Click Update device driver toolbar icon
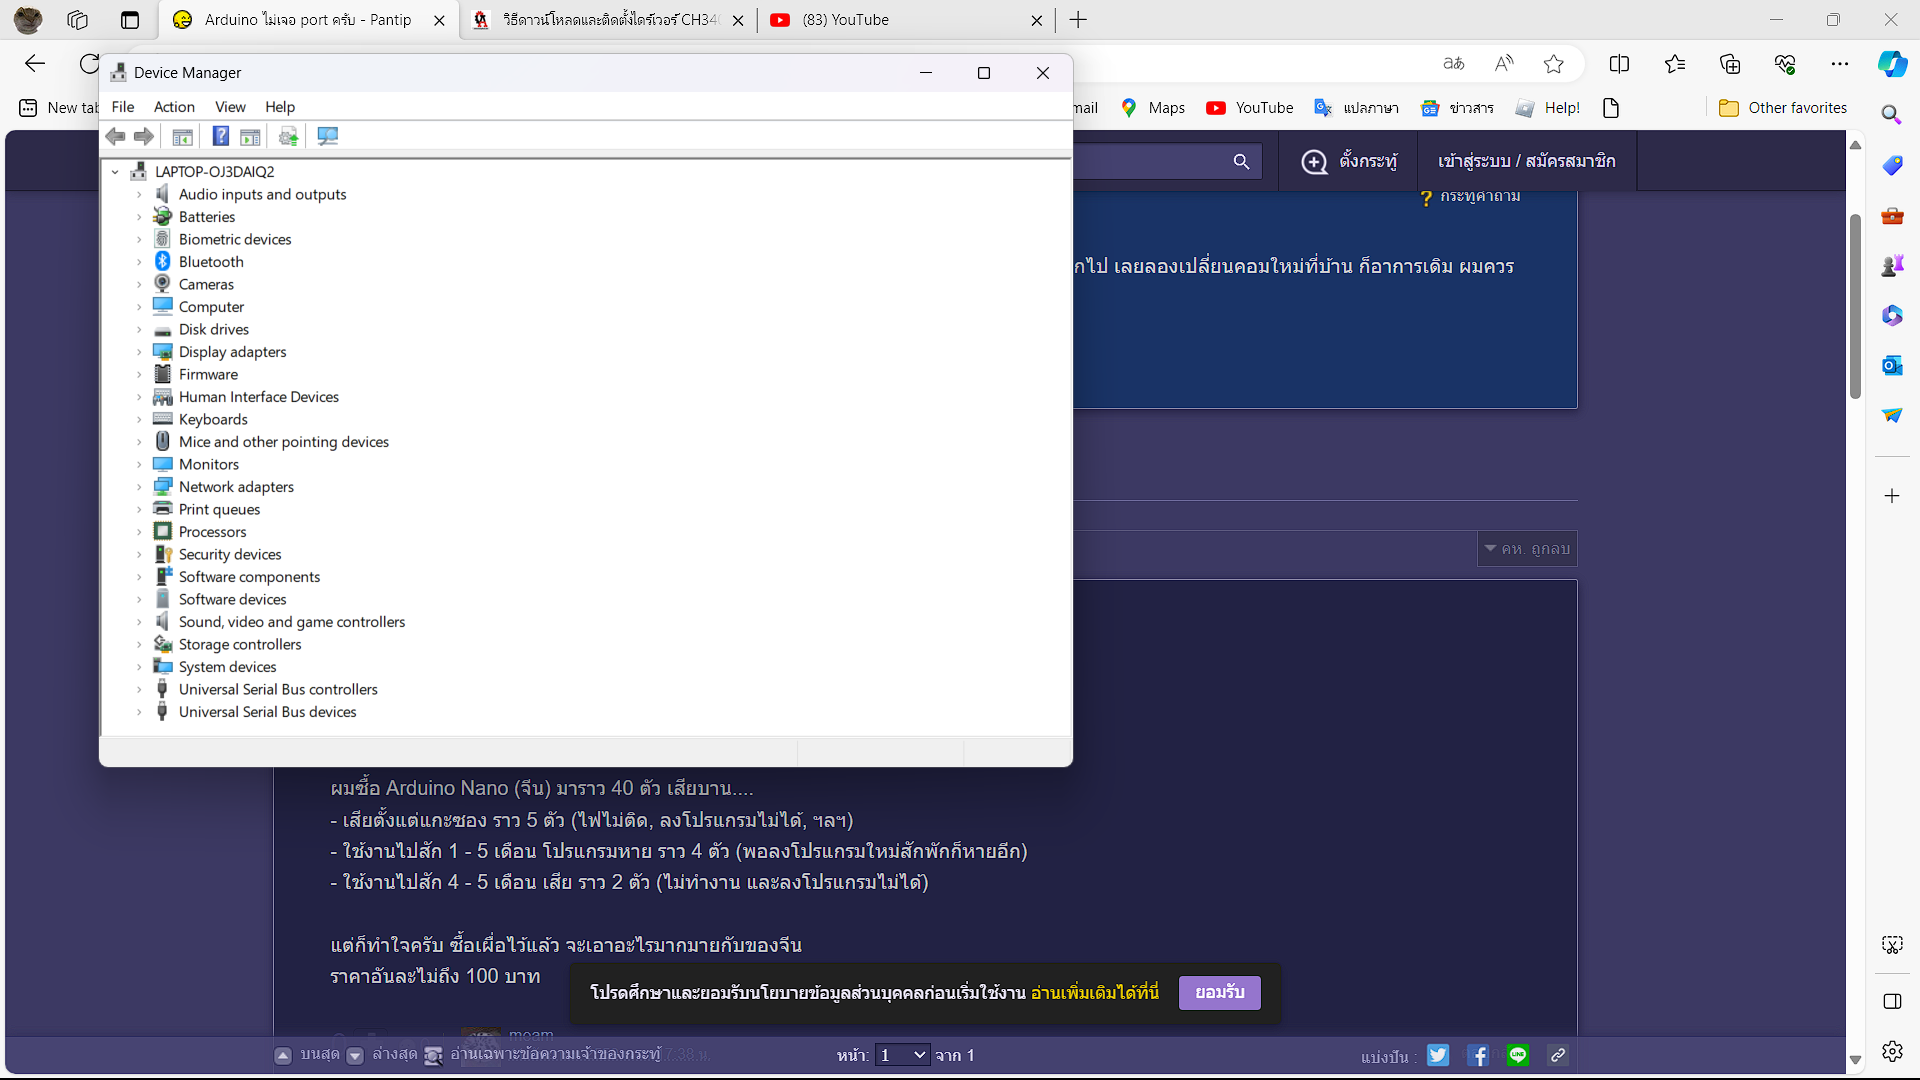1920x1080 pixels. 288,136
